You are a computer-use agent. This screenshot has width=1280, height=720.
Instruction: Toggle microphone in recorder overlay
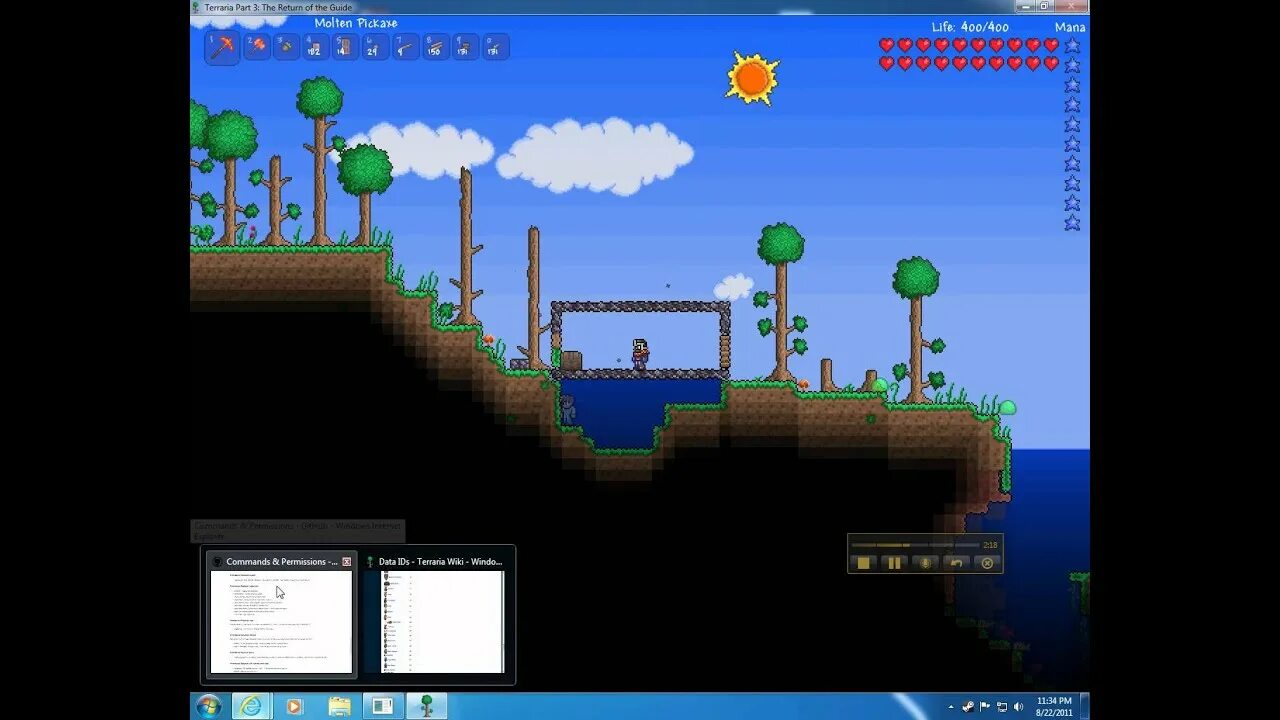tap(925, 563)
